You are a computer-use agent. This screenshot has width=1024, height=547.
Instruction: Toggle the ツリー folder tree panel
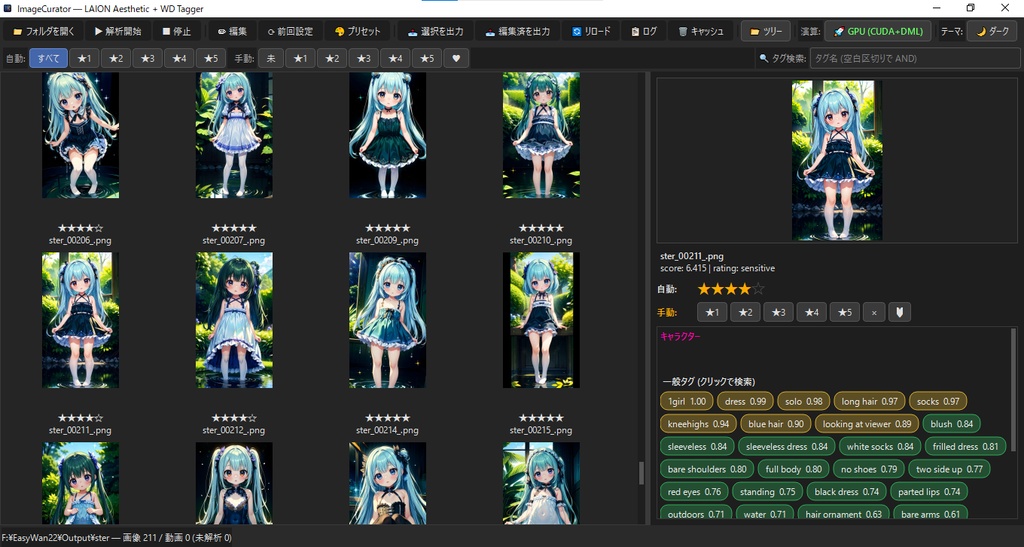[x=766, y=31]
